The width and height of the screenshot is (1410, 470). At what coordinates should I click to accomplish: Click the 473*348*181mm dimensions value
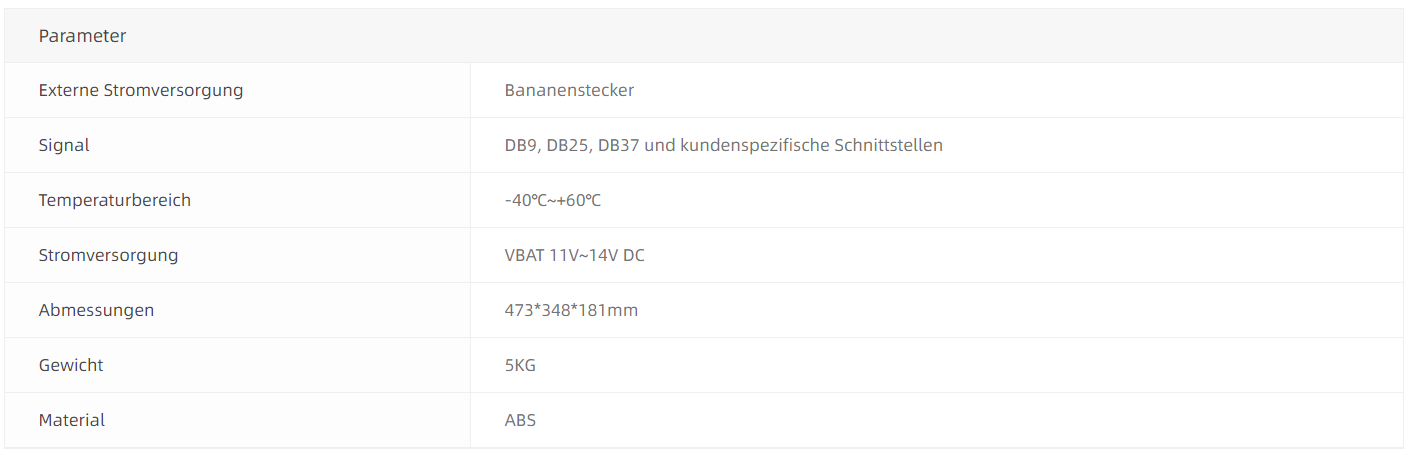click(571, 310)
